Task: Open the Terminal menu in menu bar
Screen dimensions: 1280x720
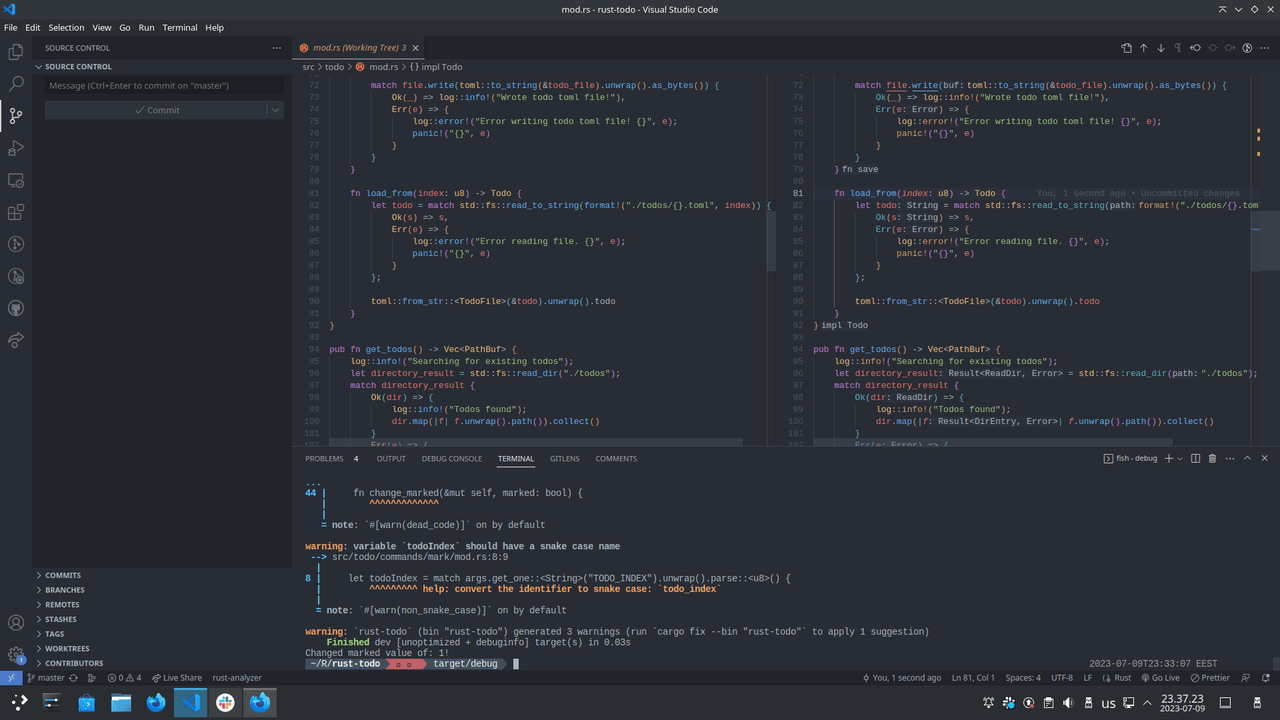Action: coord(180,28)
